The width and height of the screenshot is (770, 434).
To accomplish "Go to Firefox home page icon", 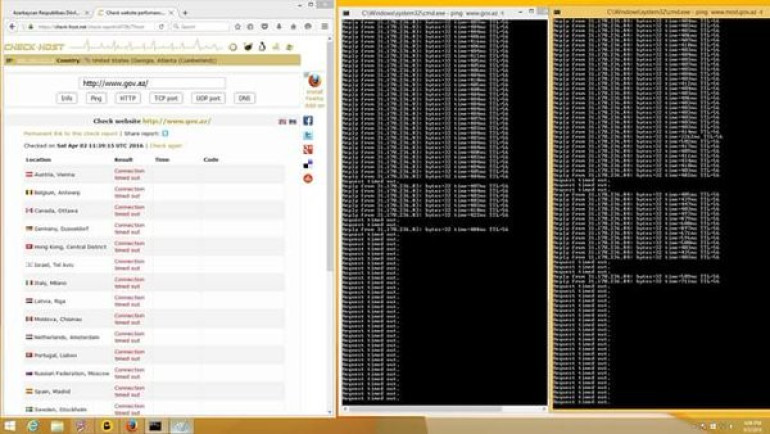I will click(294, 27).
